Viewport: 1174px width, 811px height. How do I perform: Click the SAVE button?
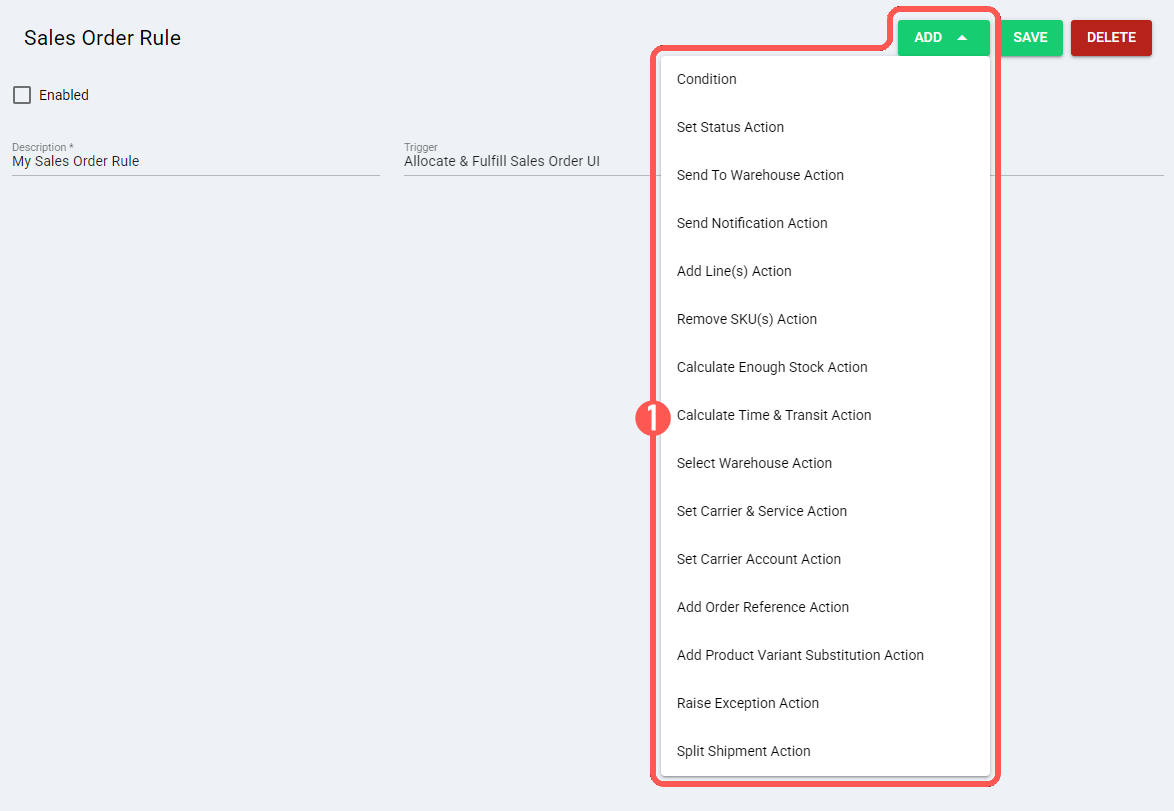(x=1030, y=37)
